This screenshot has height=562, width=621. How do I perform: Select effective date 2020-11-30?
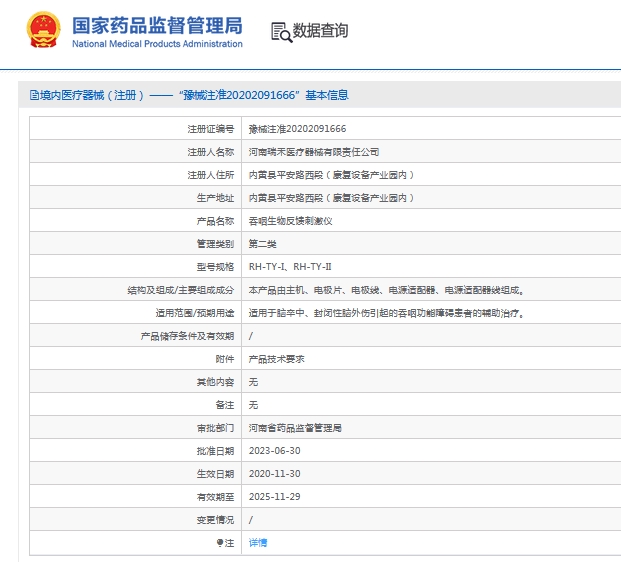[274, 474]
